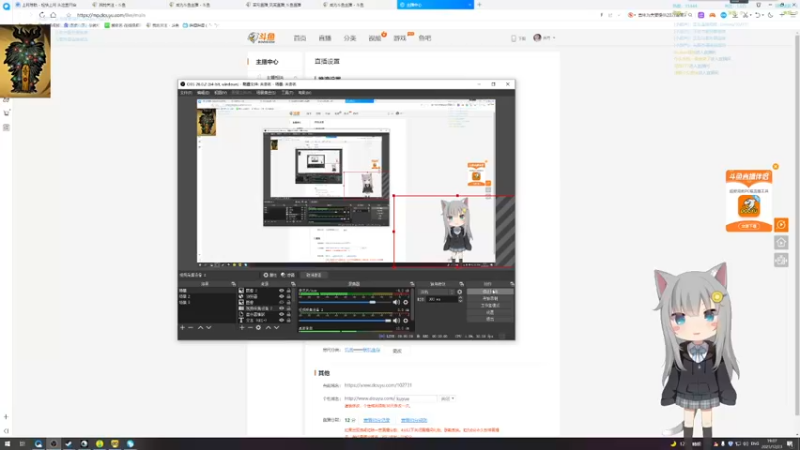Open the transition settings gear in Scene Transitions panel
Image resolution: width=800 pixels, height=450 pixels.
click(x=460, y=292)
